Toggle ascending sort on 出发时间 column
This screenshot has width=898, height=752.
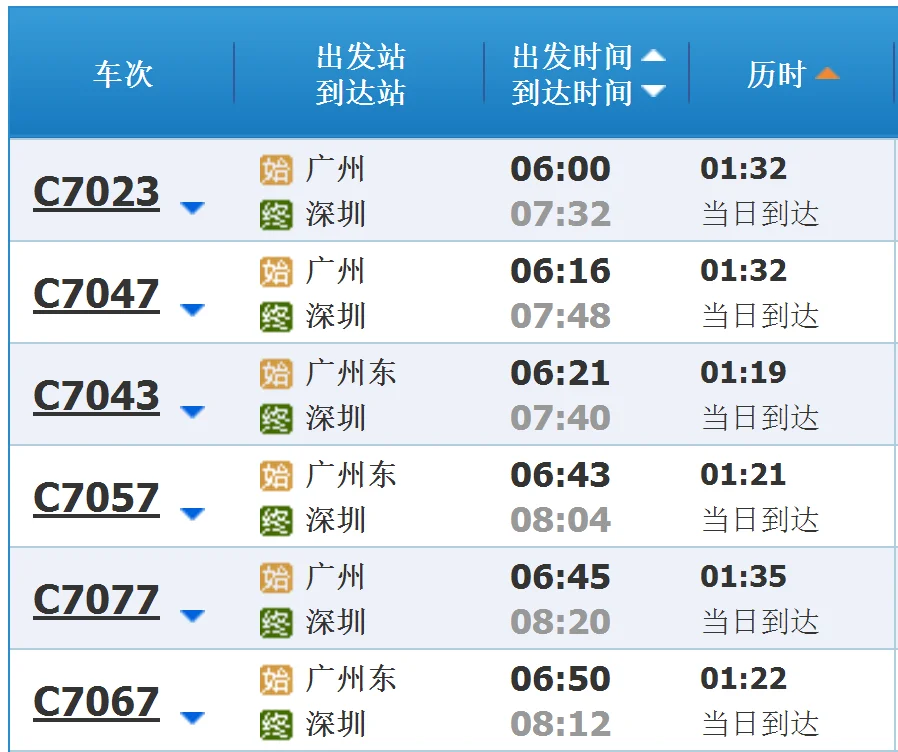tap(655, 57)
